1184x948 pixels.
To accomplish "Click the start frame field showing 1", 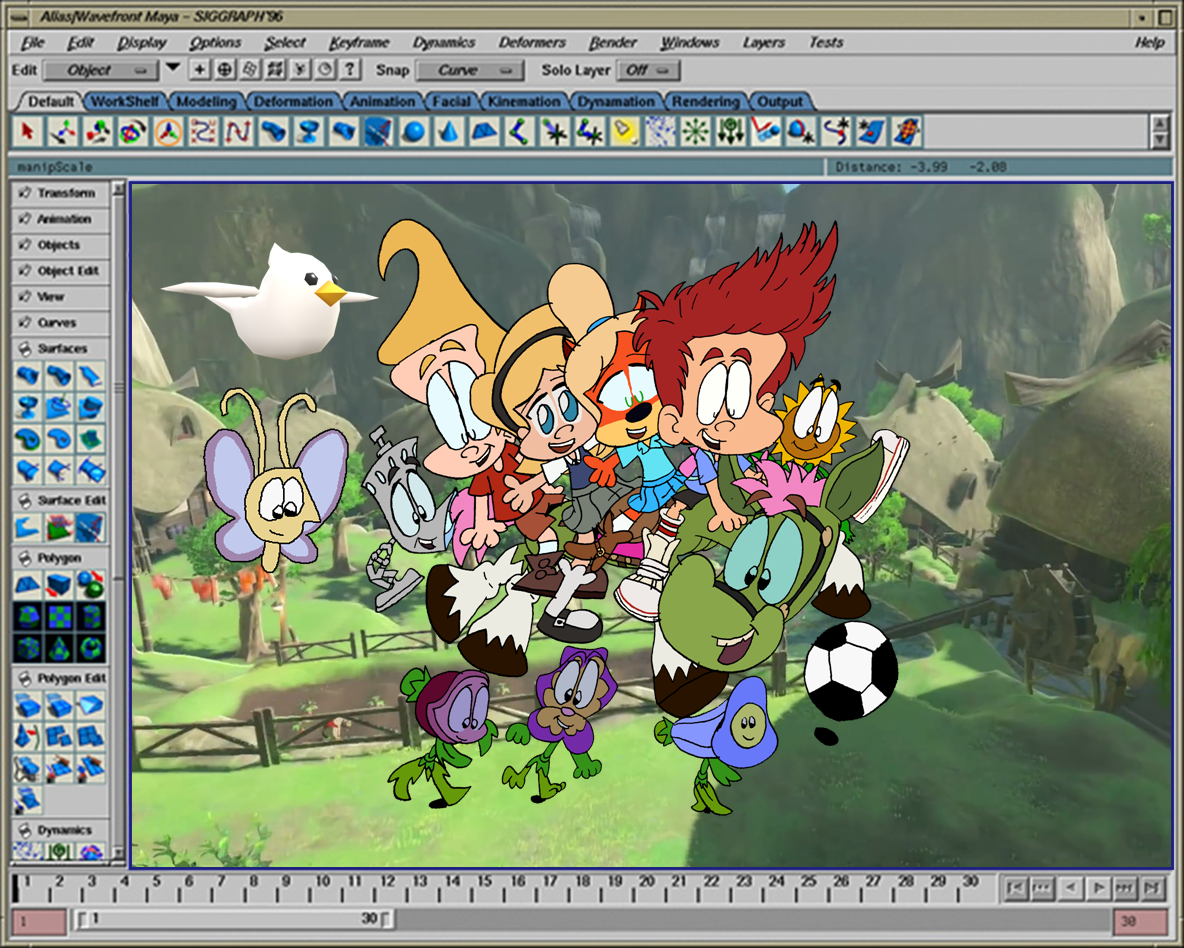I will 39,922.
